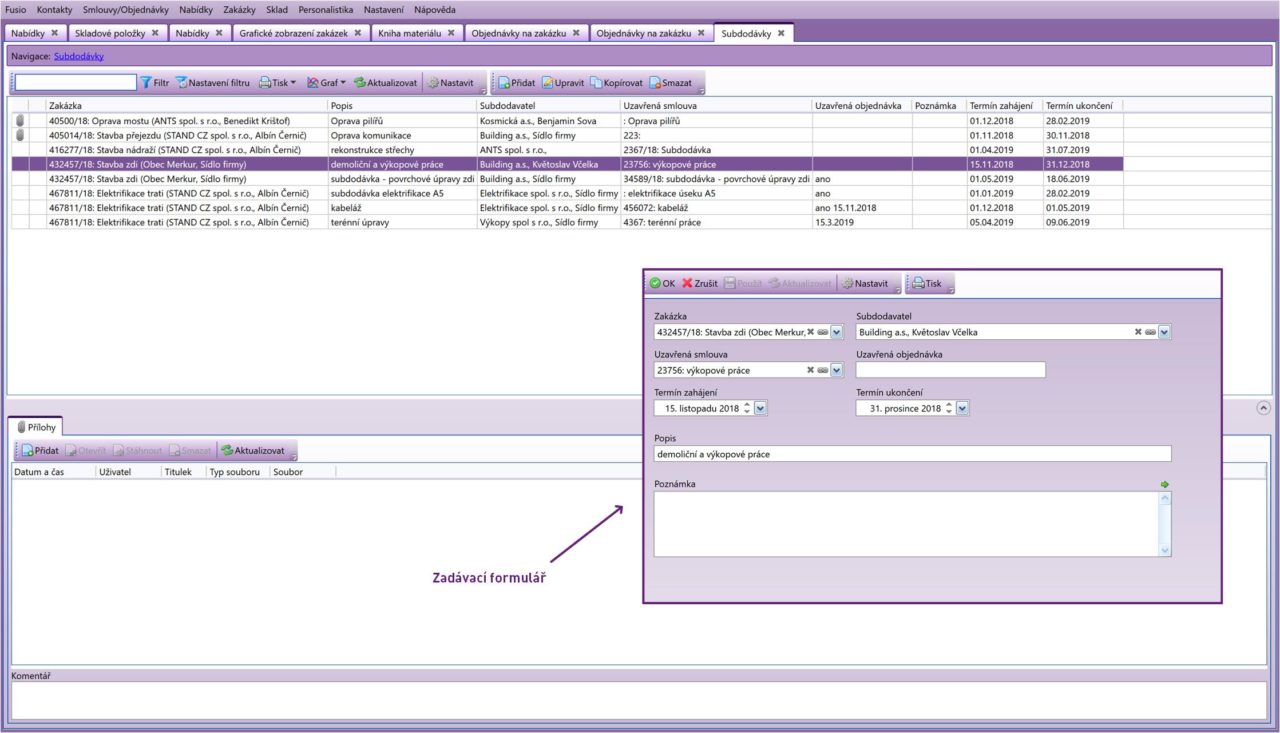Image resolution: width=1280 pixels, height=733 pixels.
Task: Open the Graf dropdown in the main toolbar
Action: click(x=326, y=83)
